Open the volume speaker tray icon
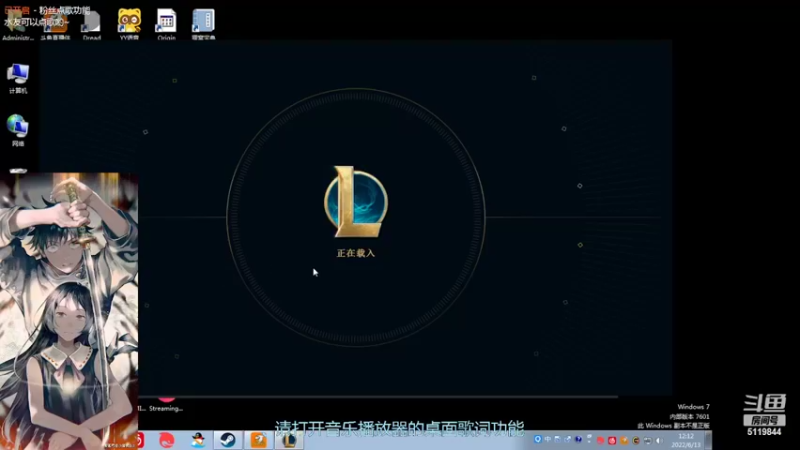The height and width of the screenshot is (450, 800). pyautogui.click(x=659, y=440)
